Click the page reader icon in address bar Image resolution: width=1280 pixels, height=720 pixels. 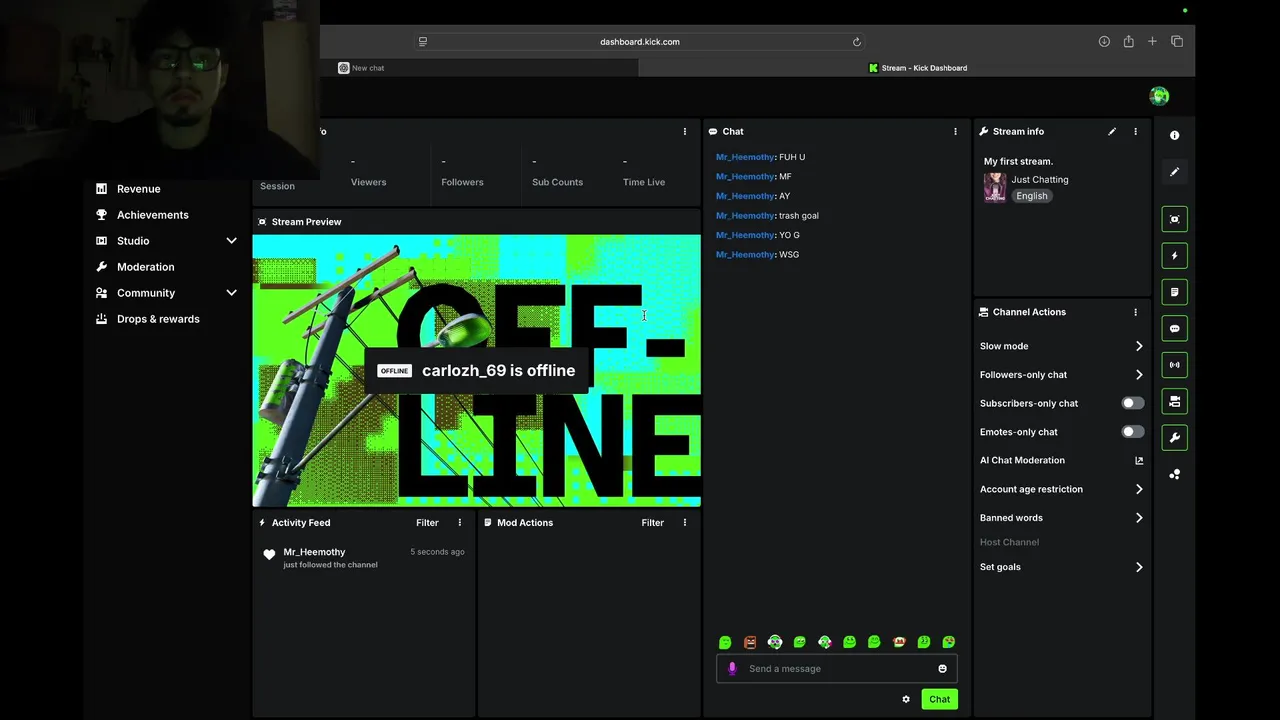click(x=423, y=42)
